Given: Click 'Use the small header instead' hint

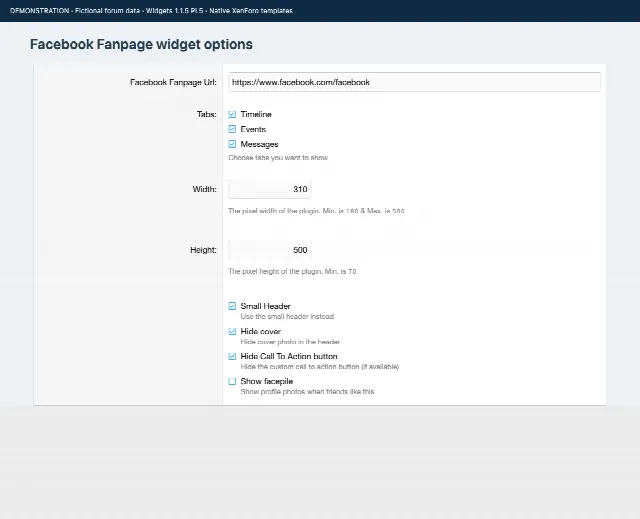Looking at the screenshot, I should tap(287, 317).
